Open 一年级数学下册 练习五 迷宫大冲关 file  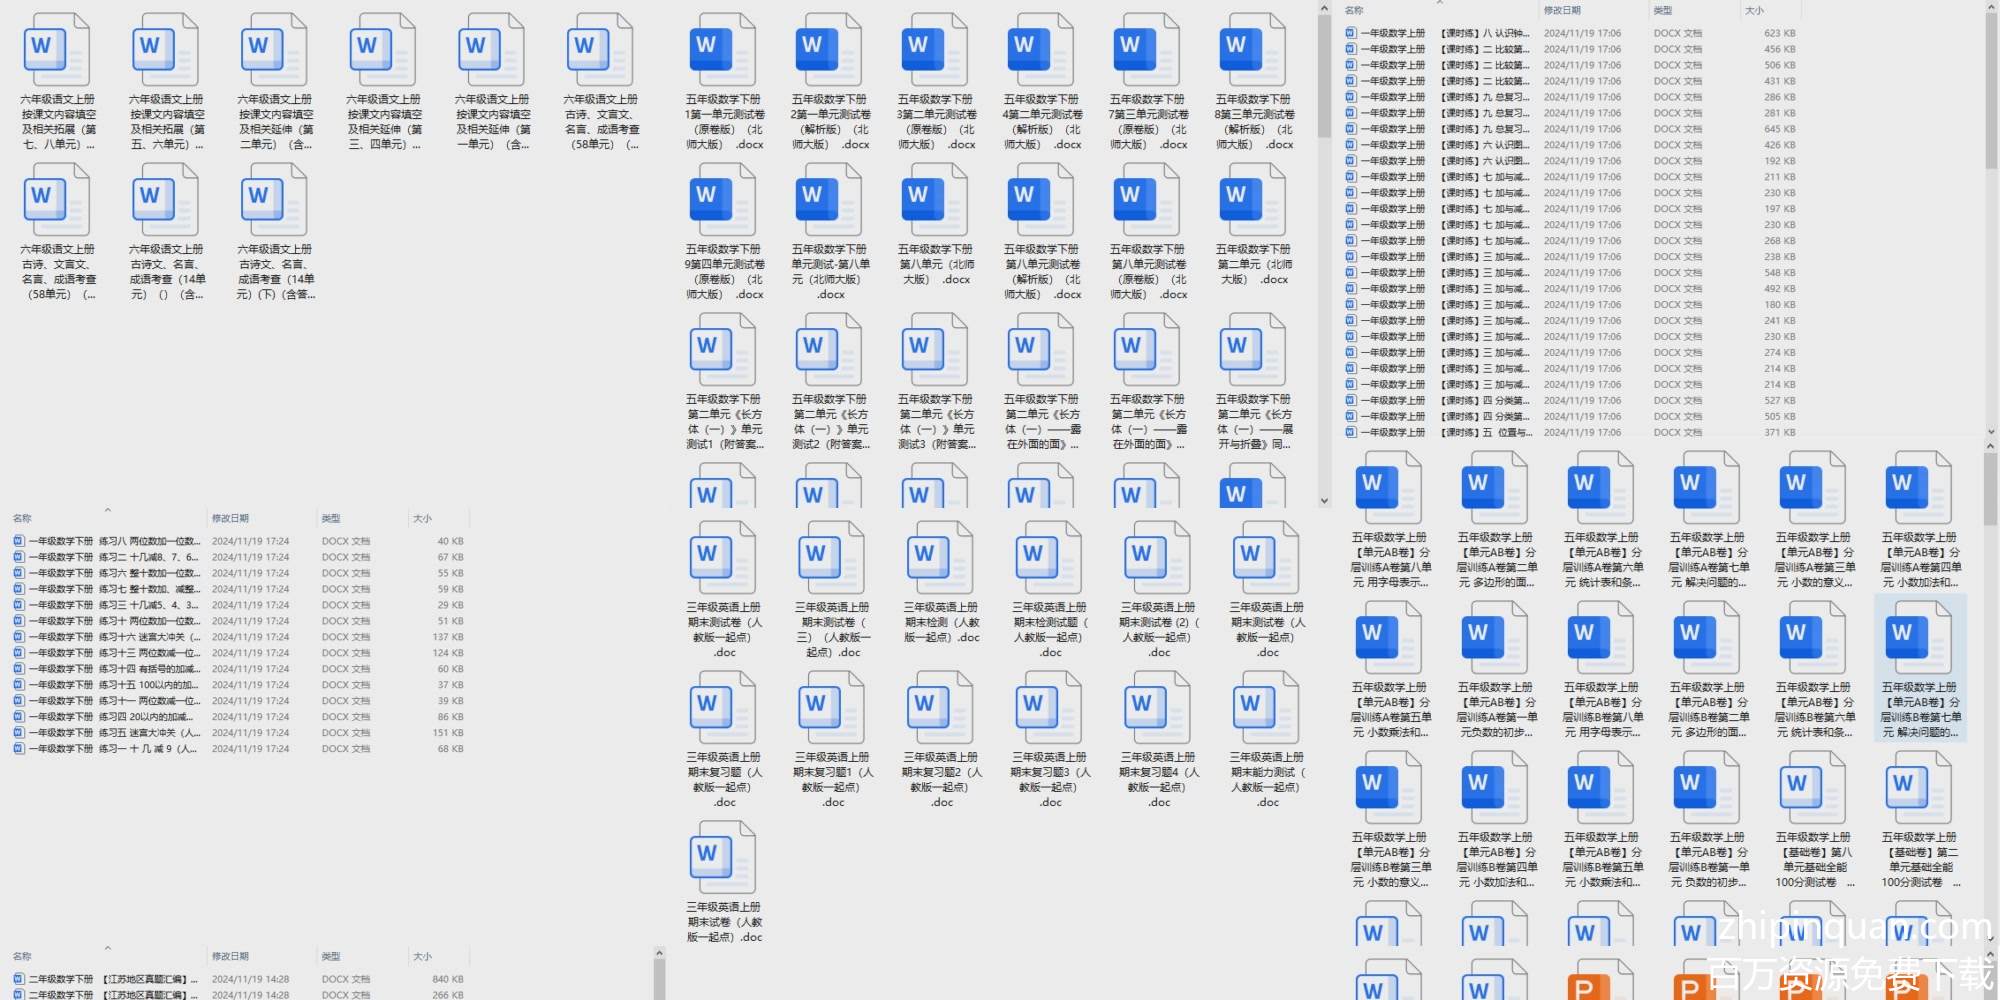[x=108, y=733]
